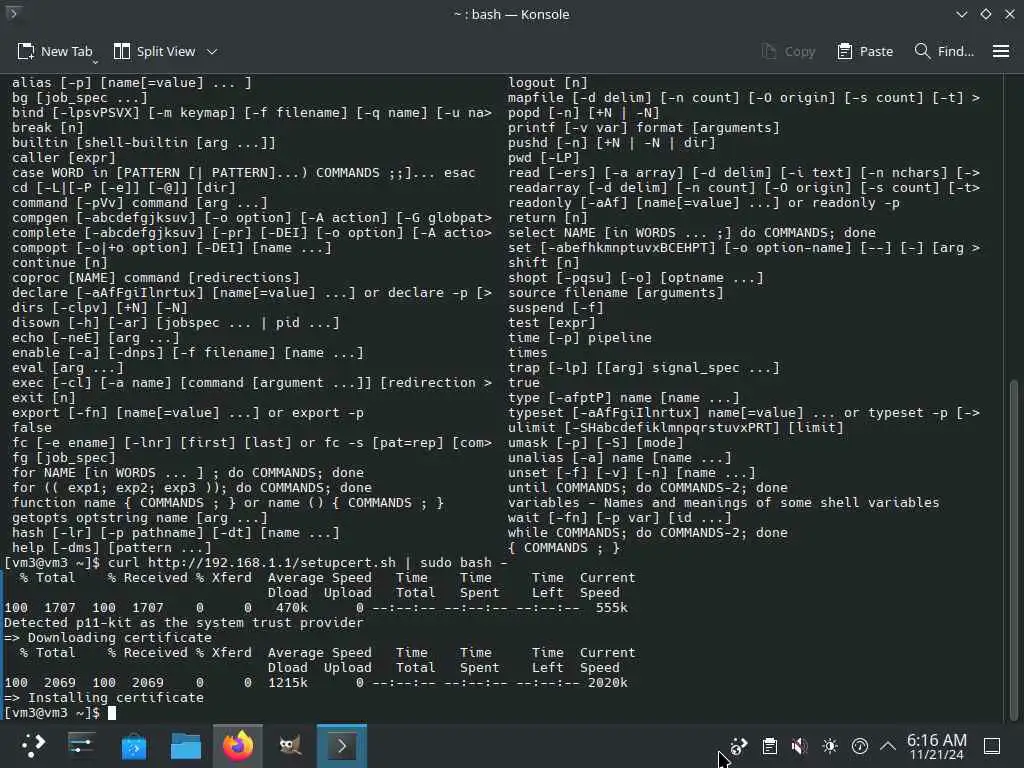Screen dimensions: 1024x768
Task: Expand the Split View dropdown chevron
Action: point(212,52)
